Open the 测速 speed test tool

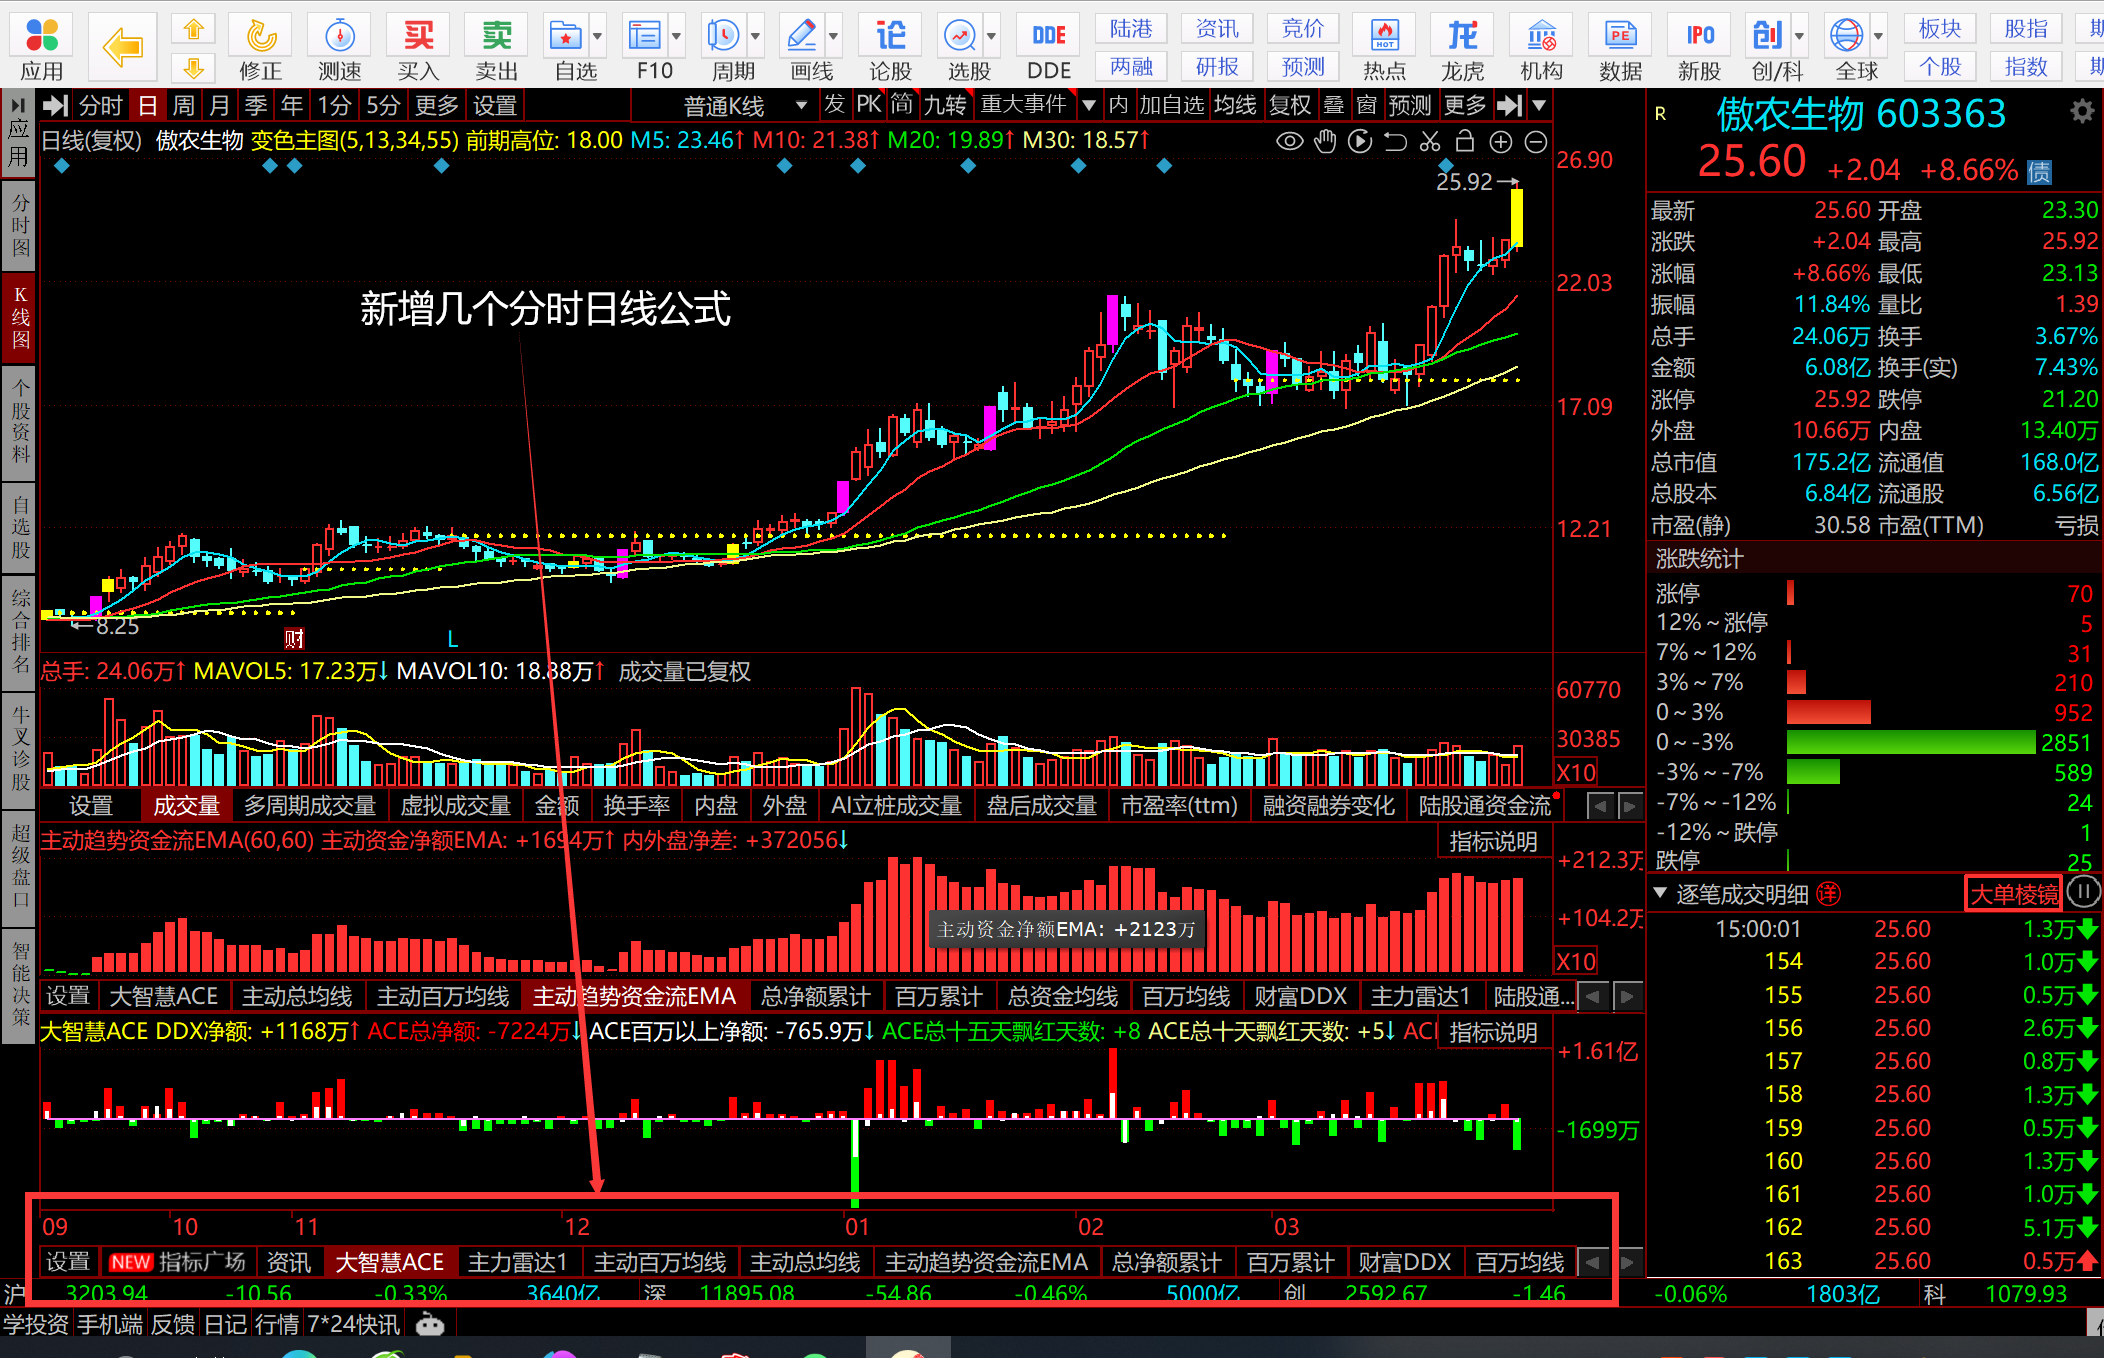340,47
